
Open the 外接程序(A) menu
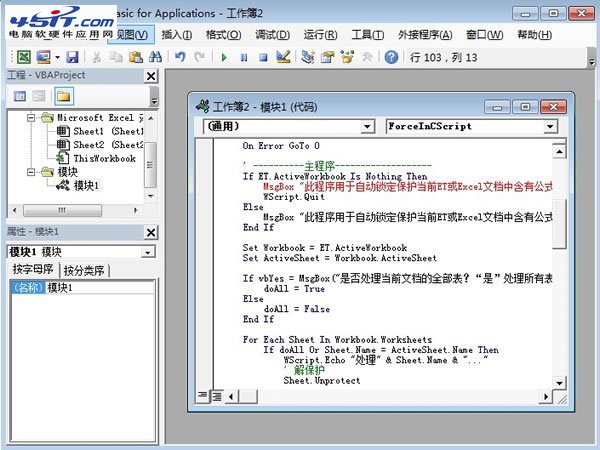[425, 35]
